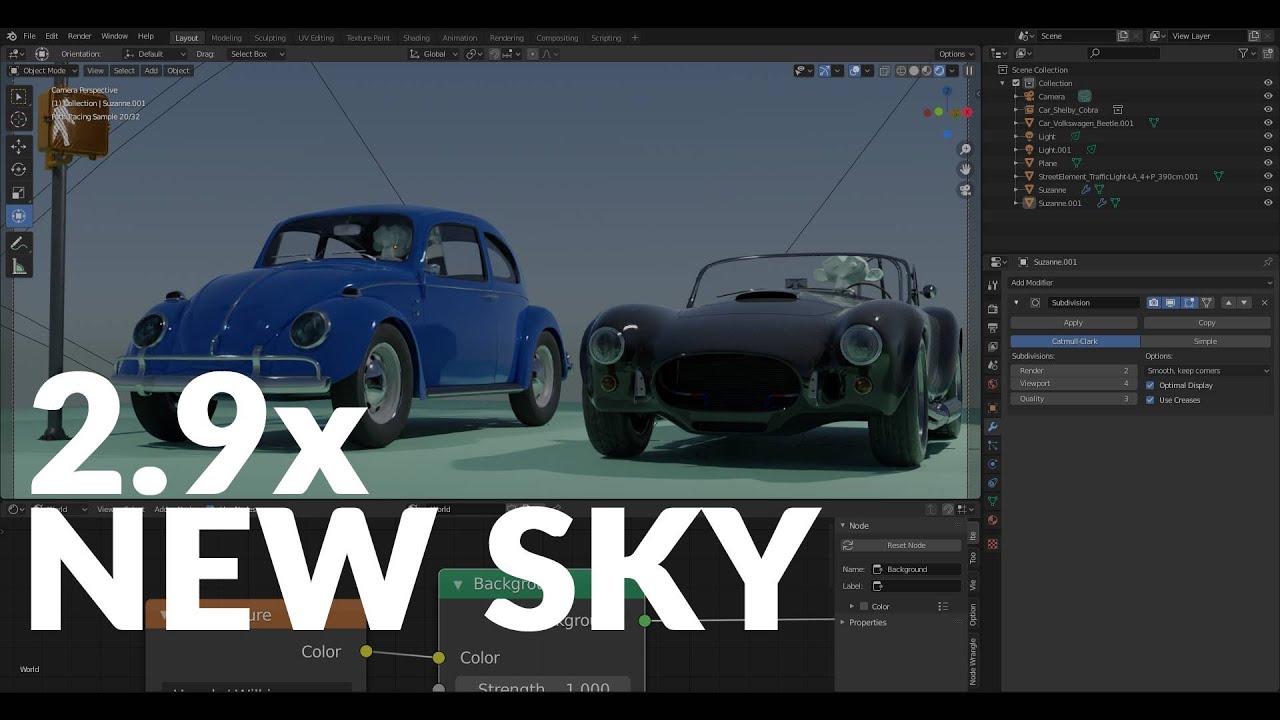Viewport: 1280px width, 720px height.
Task: Activate the Rotate tool
Action: [19, 169]
